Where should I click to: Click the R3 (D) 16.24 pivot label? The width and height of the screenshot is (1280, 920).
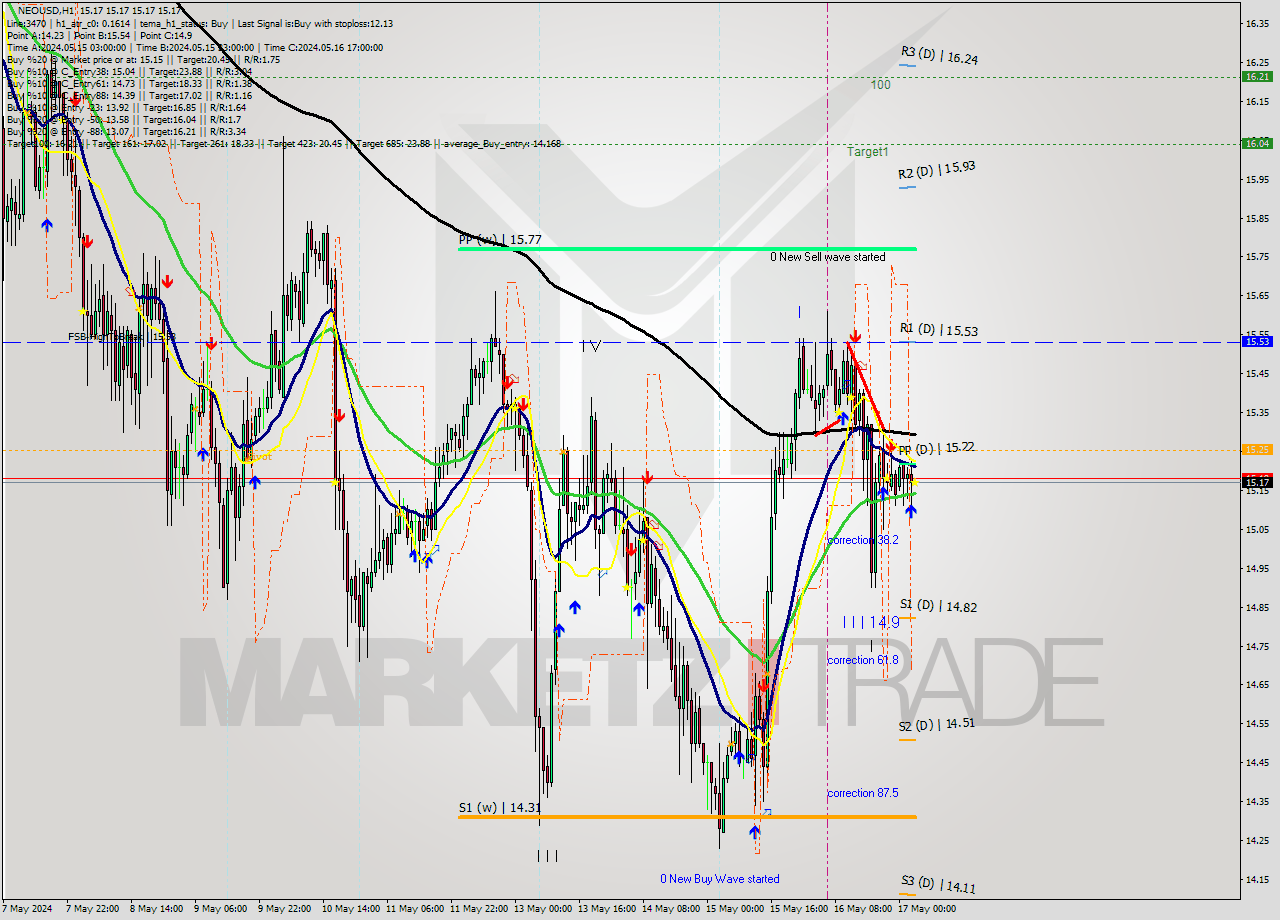tap(939, 56)
